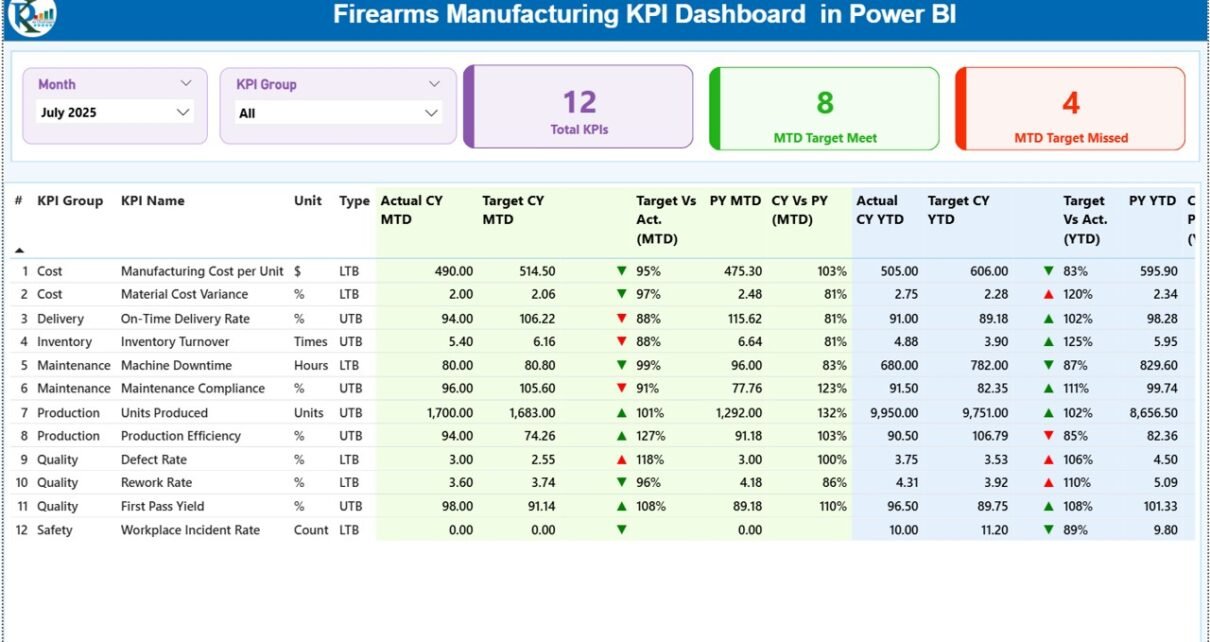Click red down arrow for On-Time Delivery Rate MTD
This screenshot has width=1210, height=642.
click(622, 318)
